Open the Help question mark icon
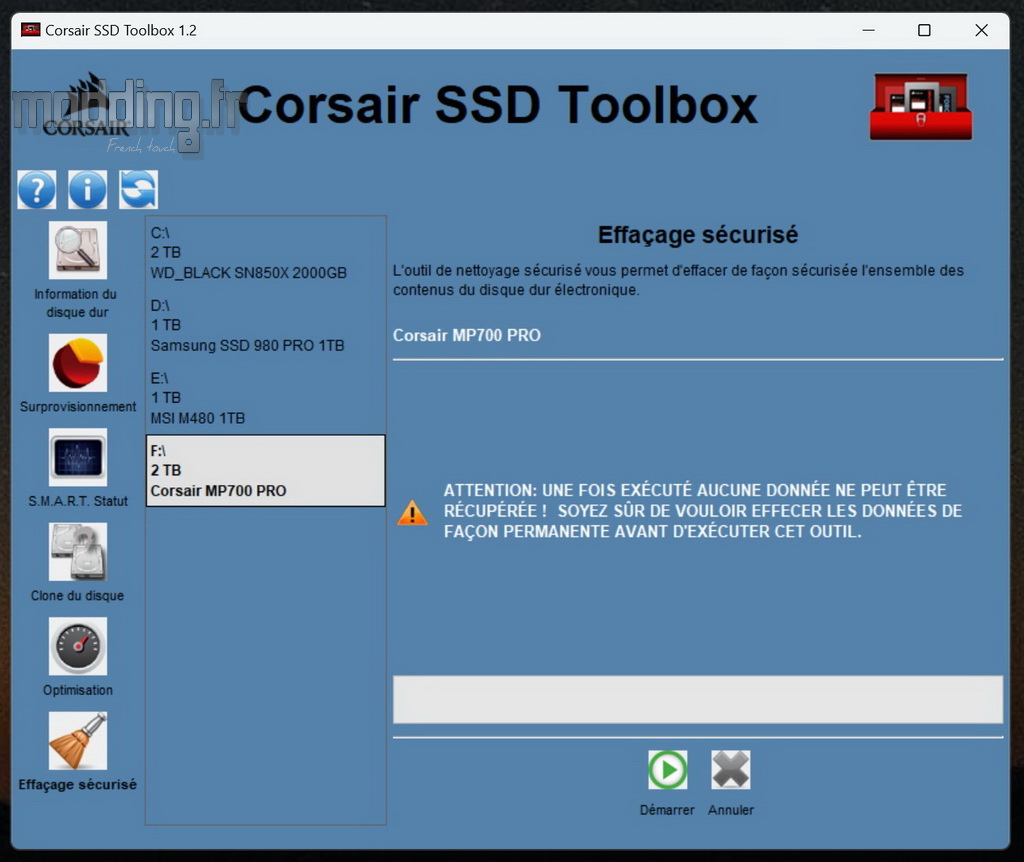The width and height of the screenshot is (1024, 862). (37, 189)
